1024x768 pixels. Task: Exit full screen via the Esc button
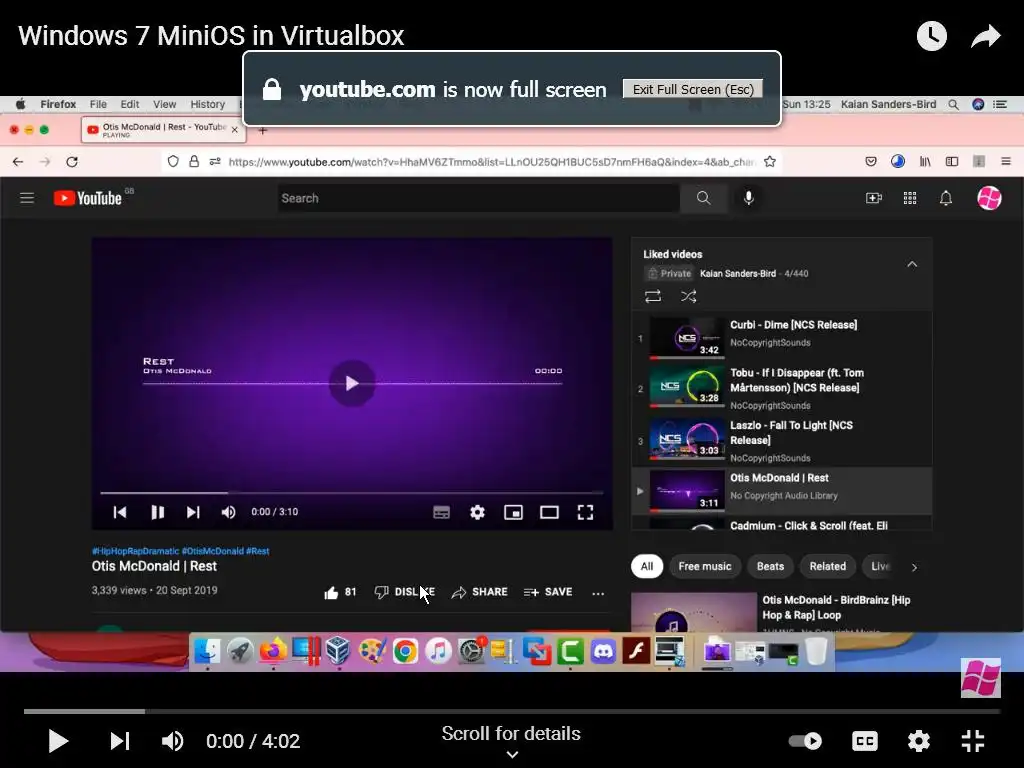693,89
